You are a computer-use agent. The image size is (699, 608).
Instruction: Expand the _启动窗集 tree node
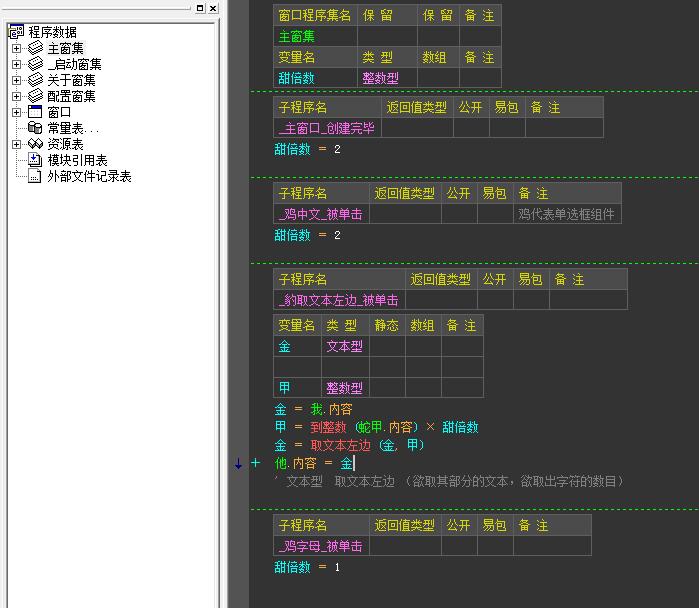(x=16, y=64)
